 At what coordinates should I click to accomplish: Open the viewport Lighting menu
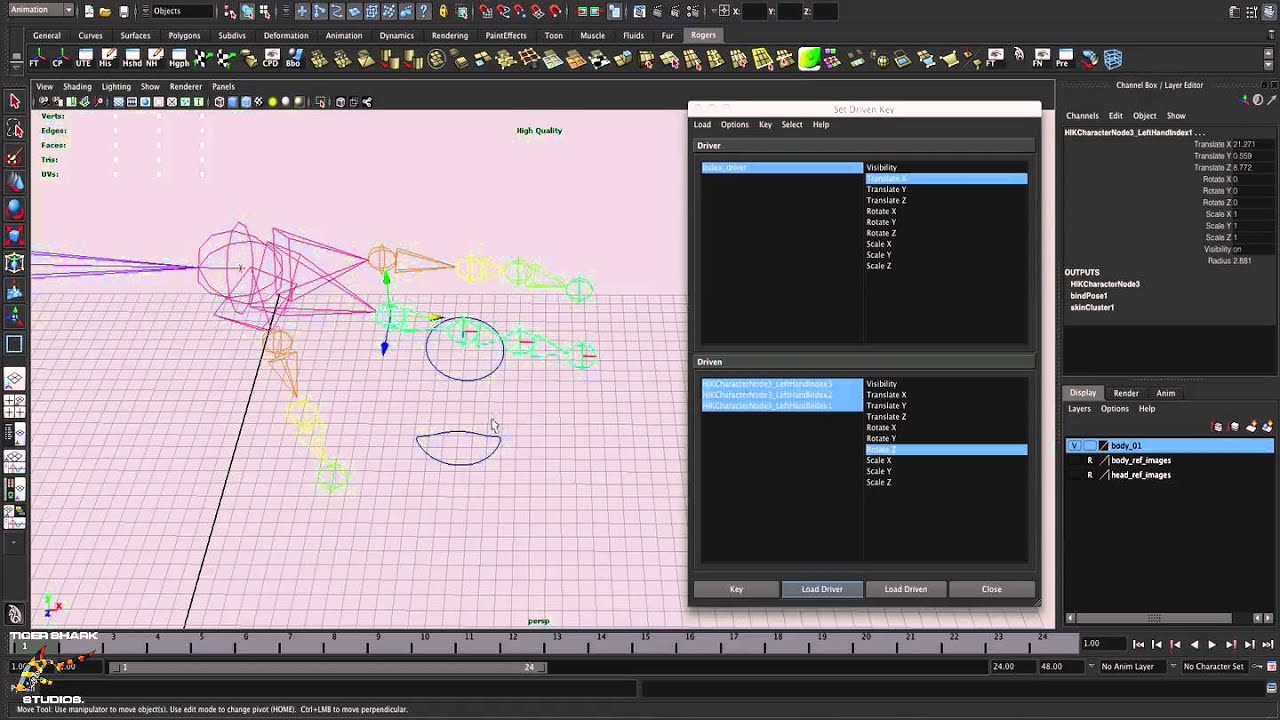pos(116,87)
